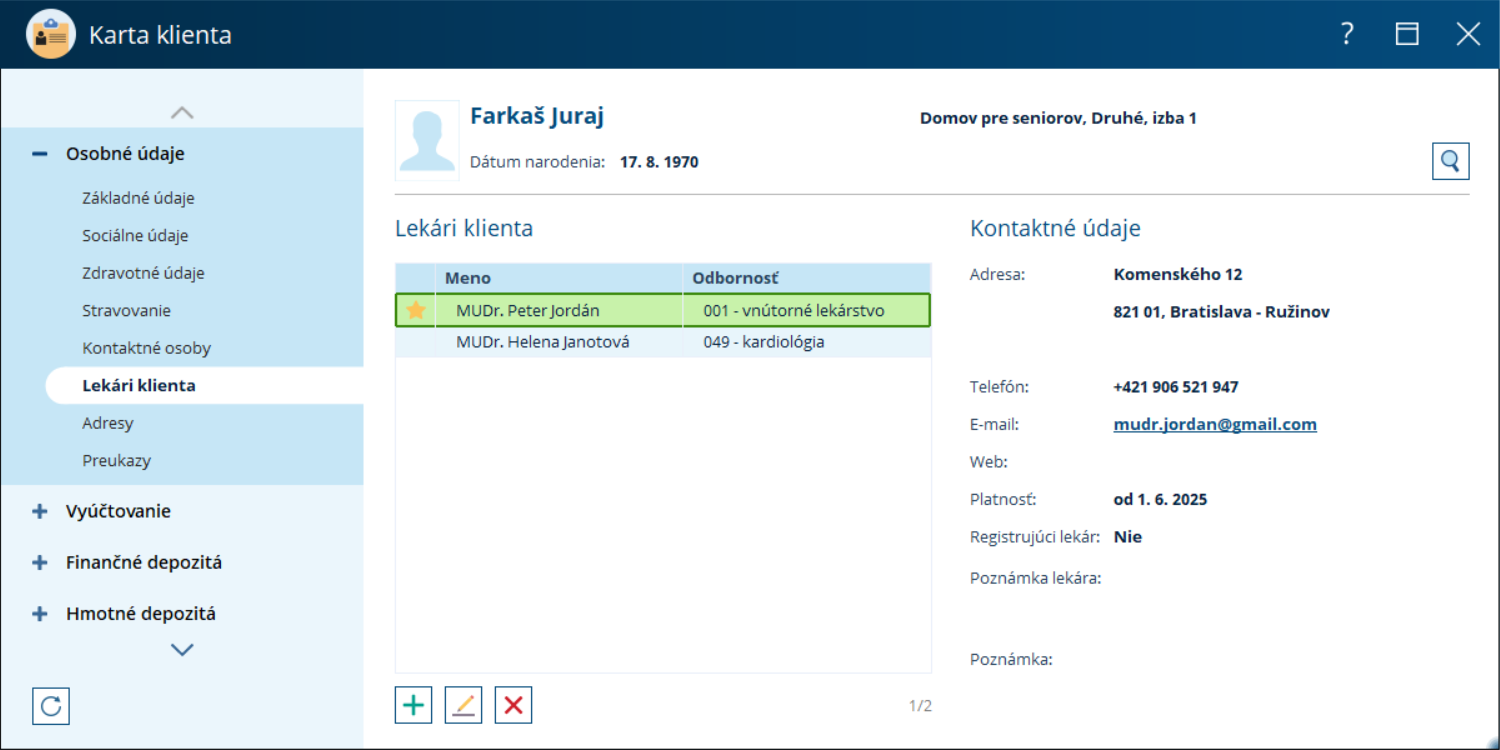
Task: Open Základné údaje in sidebar
Action: (x=138, y=198)
